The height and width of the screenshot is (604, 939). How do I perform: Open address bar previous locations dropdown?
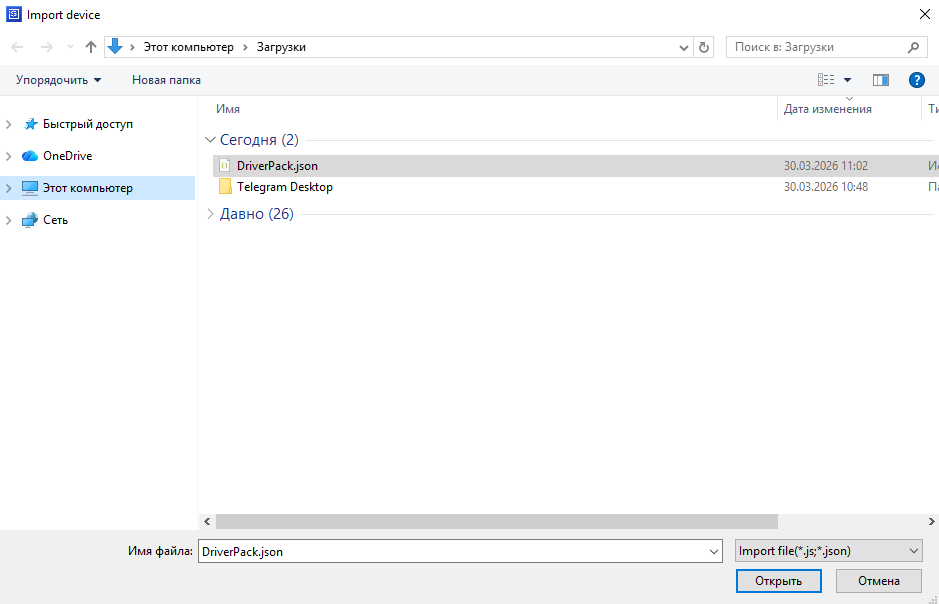(x=683, y=47)
